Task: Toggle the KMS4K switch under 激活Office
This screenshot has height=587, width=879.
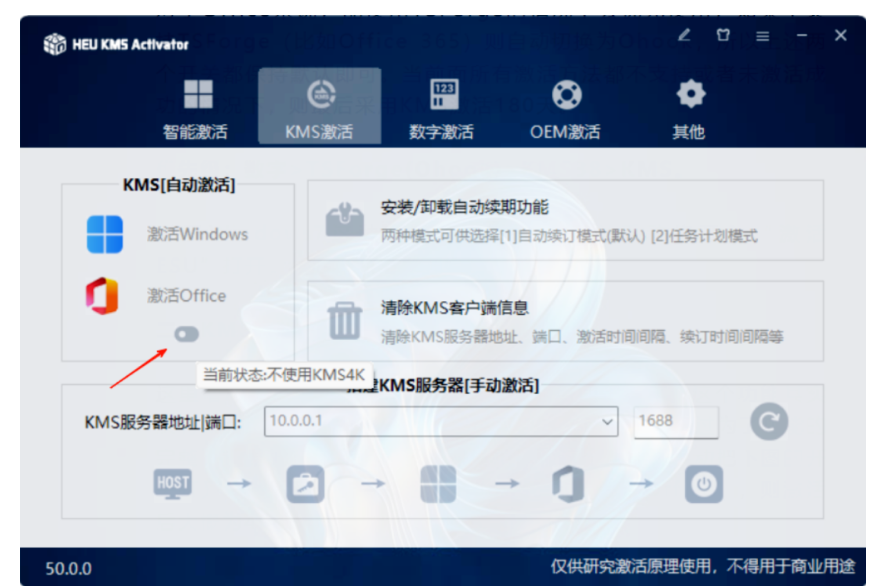Action: pyautogui.click(x=186, y=333)
